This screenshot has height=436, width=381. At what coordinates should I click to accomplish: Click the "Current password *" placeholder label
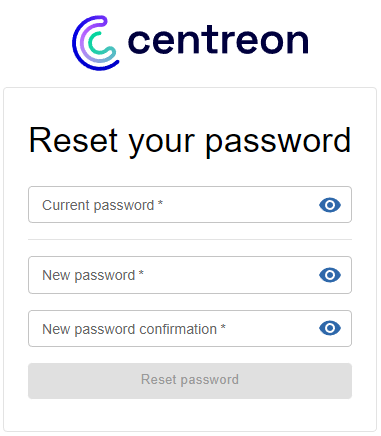[102, 205]
